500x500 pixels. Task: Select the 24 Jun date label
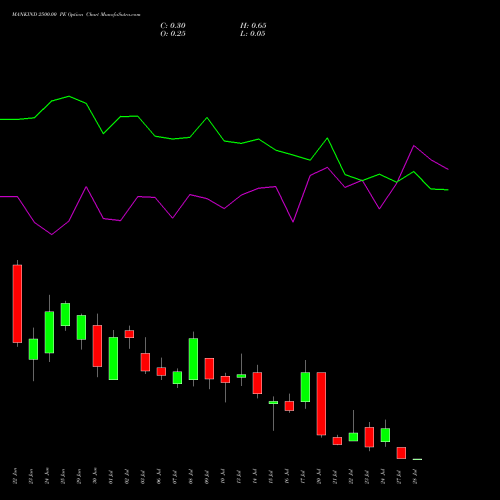47,476
